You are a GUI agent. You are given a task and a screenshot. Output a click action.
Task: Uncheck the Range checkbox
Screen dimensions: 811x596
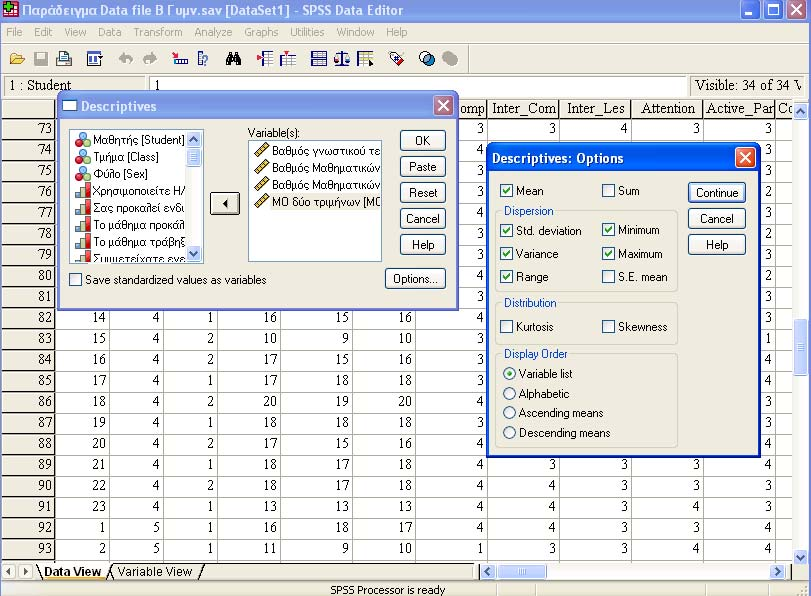click(x=506, y=277)
